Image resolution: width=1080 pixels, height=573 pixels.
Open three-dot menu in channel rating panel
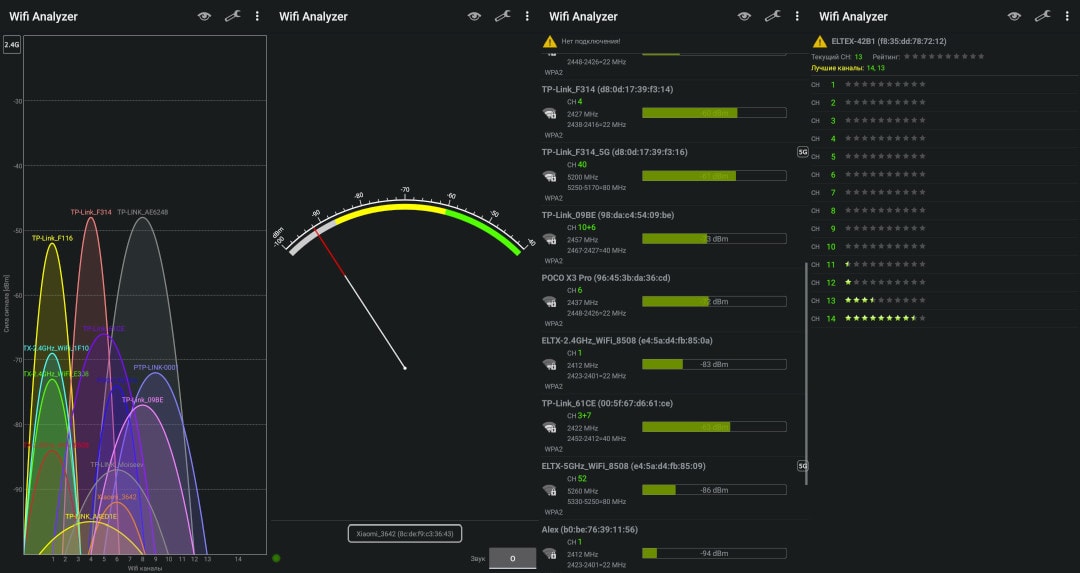point(1067,16)
